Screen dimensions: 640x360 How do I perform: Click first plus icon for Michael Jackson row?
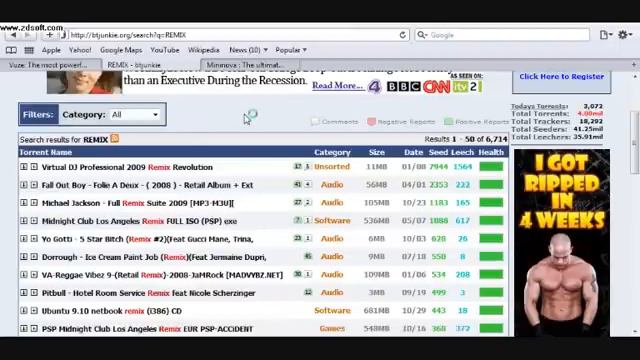[x=24, y=203]
